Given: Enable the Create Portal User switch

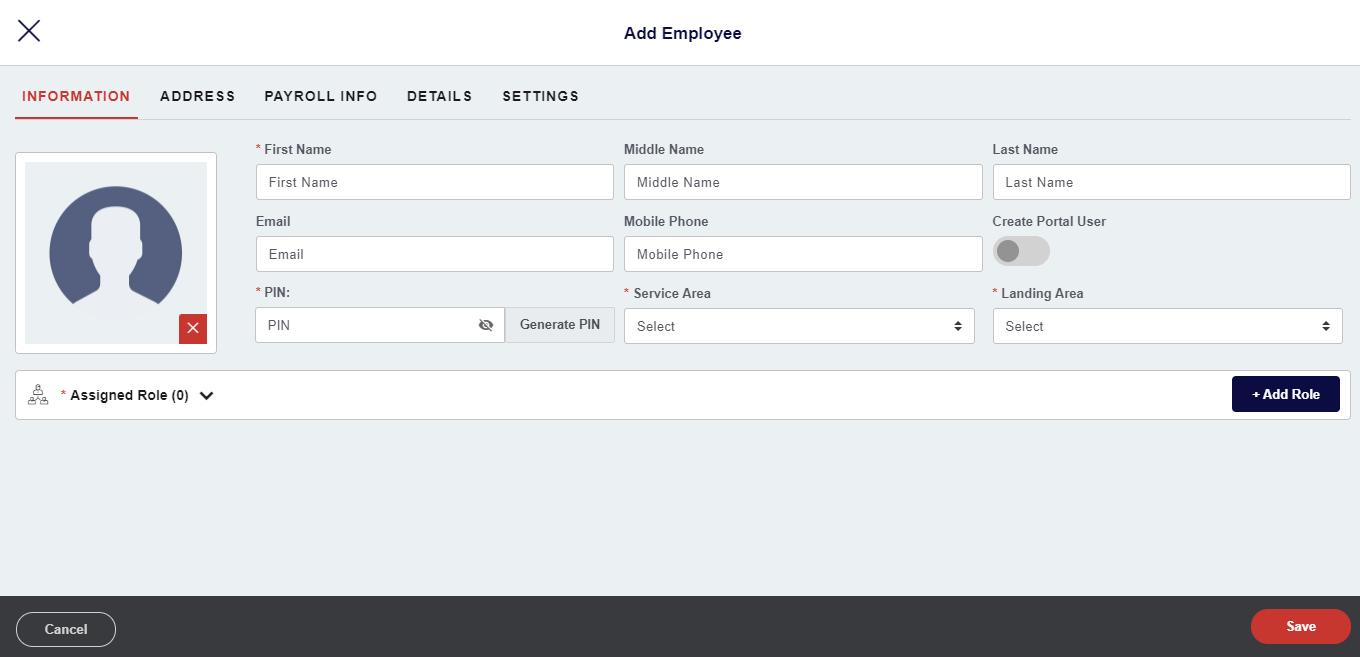Looking at the screenshot, I should 1021,251.
